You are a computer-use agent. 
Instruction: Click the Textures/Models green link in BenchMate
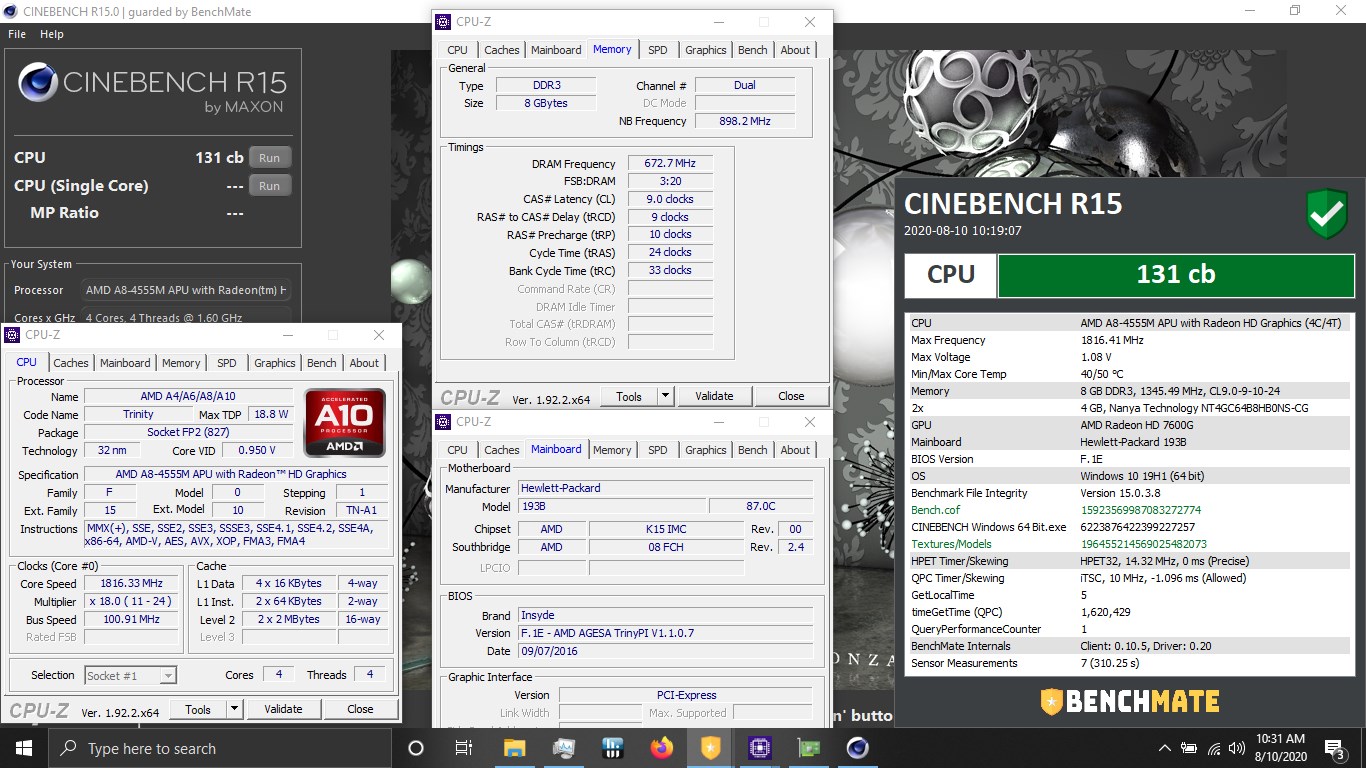(951, 544)
